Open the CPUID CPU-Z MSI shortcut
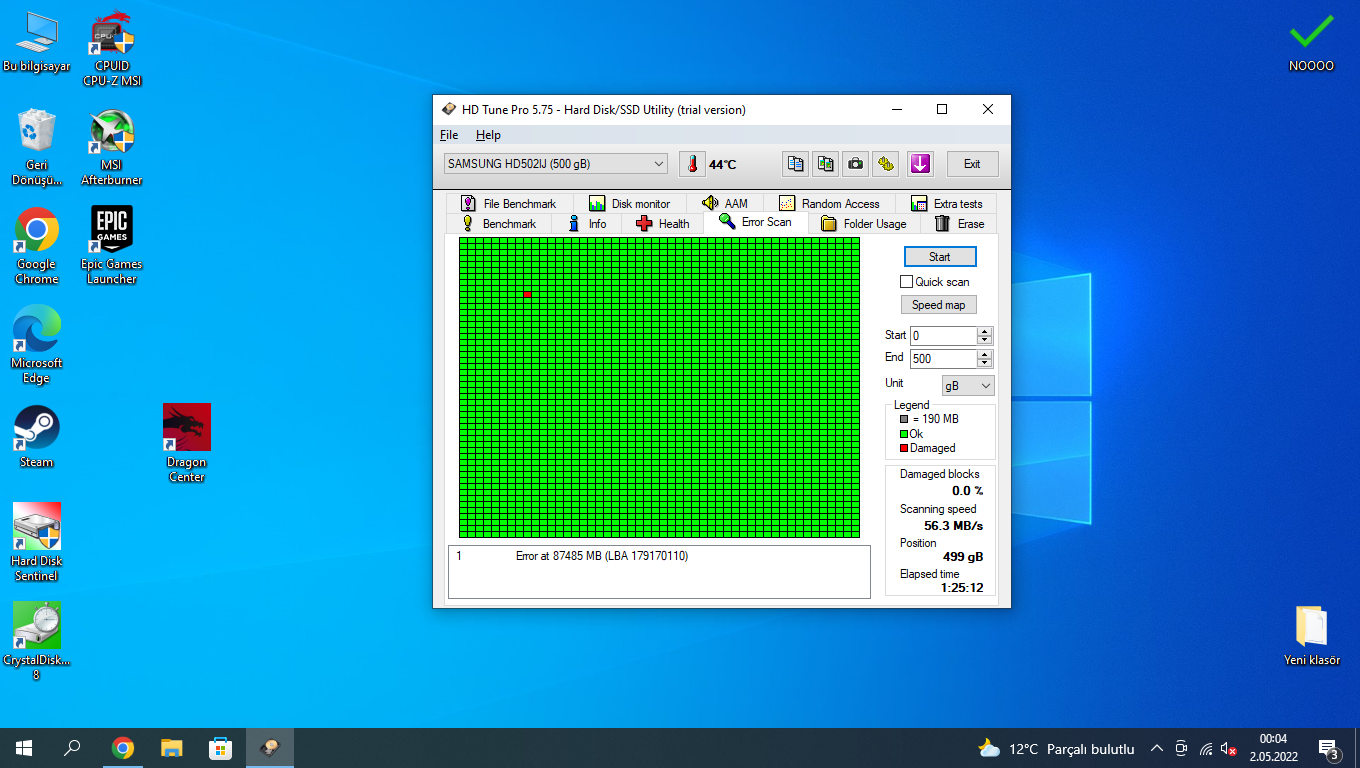Viewport: 1360px width, 768px height. point(112,48)
